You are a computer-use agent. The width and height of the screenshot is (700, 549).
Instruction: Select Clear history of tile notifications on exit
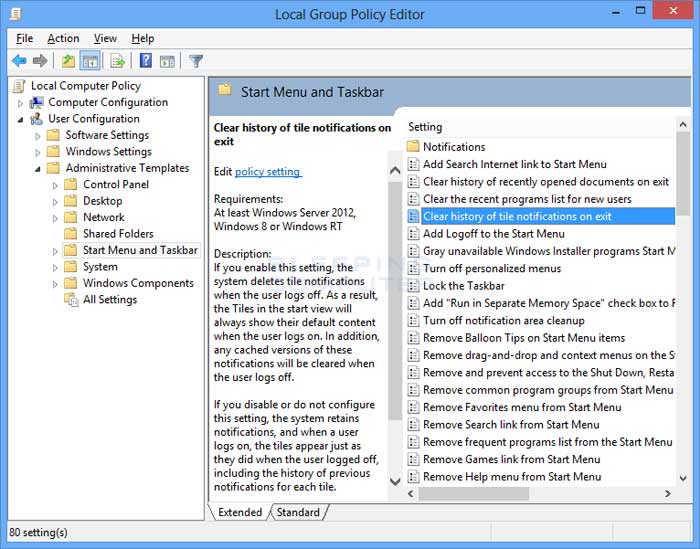(x=548, y=216)
